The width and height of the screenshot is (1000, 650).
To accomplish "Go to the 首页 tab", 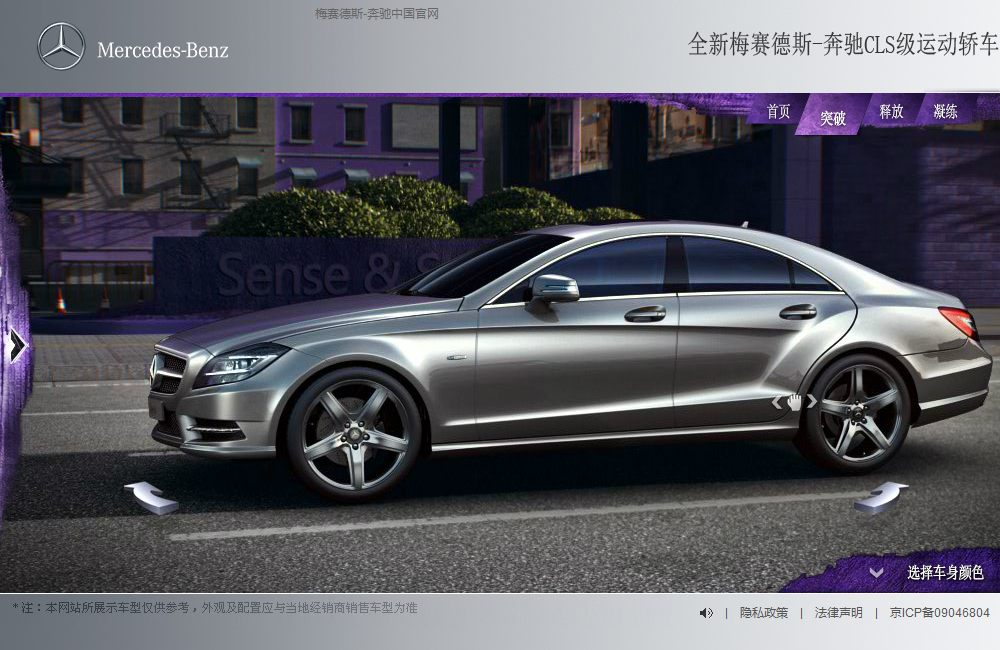I will 778,112.
